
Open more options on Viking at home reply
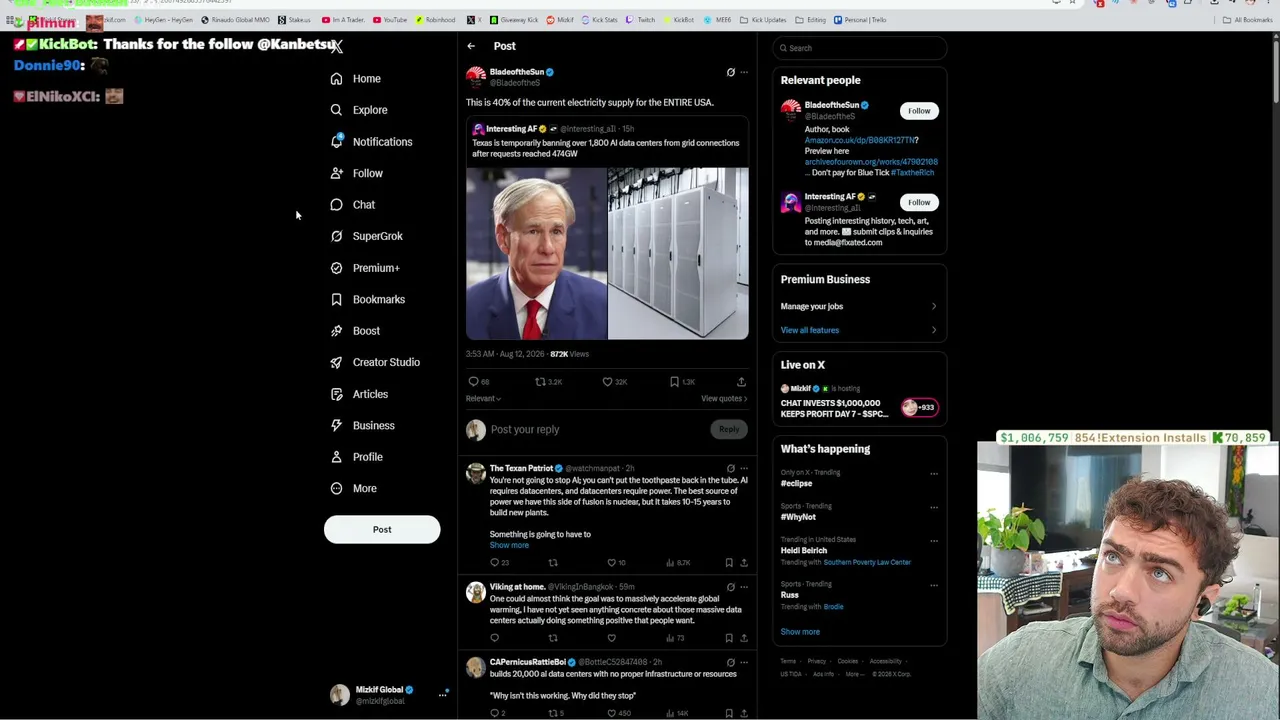tap(743, 587)
